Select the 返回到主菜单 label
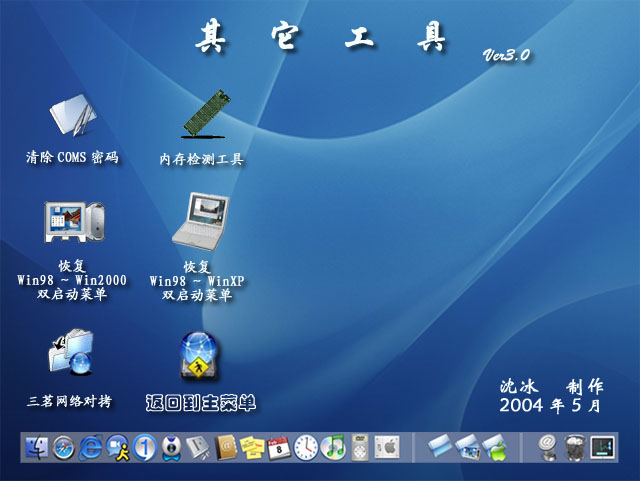640x481 pixels. click(x=200, y=403)
